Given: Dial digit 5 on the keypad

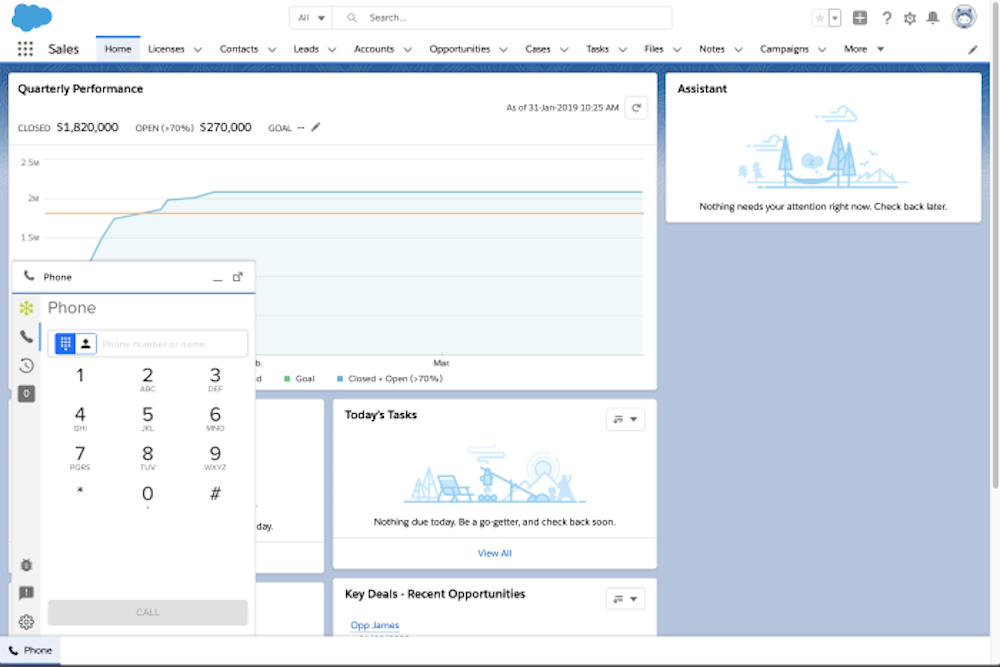Looking at the screenshot, I should pyautogui.click(x=147, y=418).
